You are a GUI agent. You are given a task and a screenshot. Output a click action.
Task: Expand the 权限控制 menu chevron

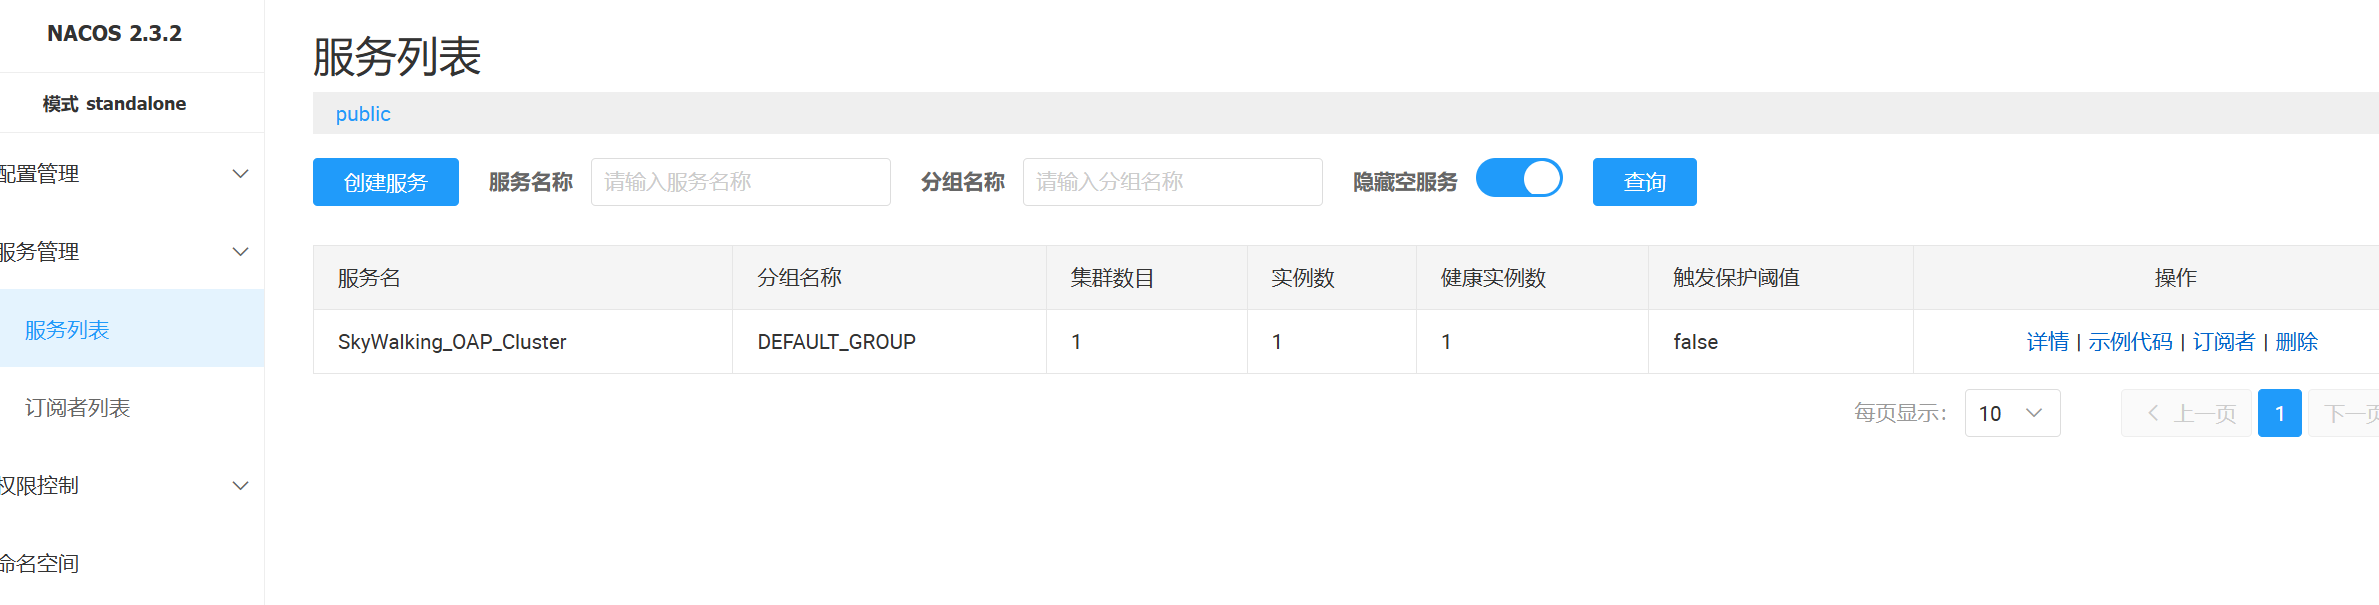(240, 486)
